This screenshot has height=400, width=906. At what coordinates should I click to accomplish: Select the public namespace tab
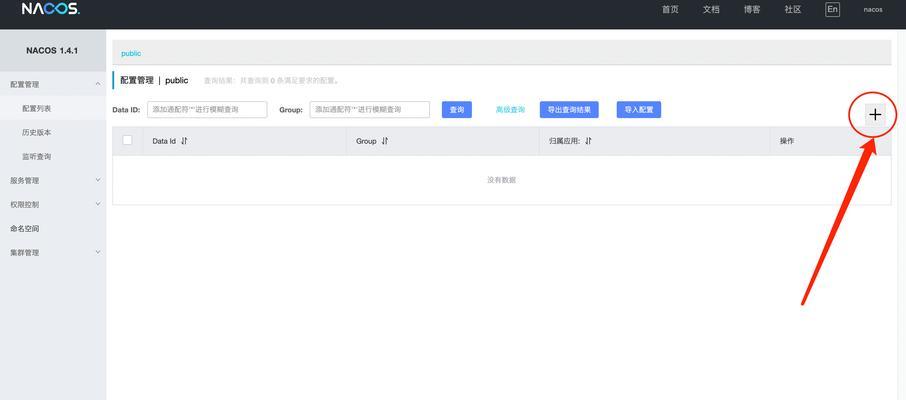click(x=131, y=53)
